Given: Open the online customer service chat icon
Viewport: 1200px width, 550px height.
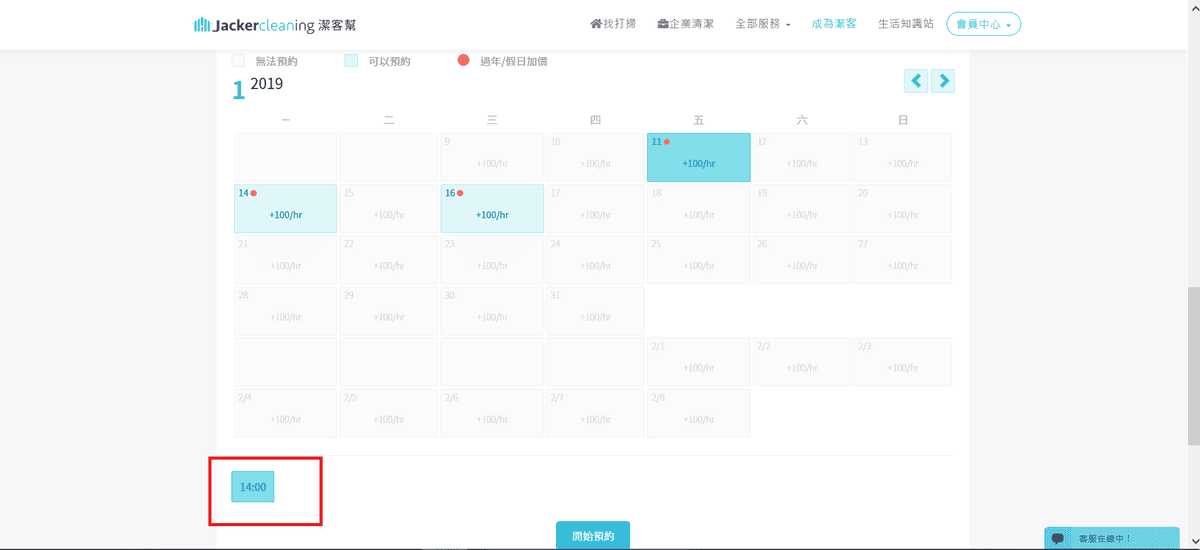Looking at the screenshot, I should pos(1058,538).
